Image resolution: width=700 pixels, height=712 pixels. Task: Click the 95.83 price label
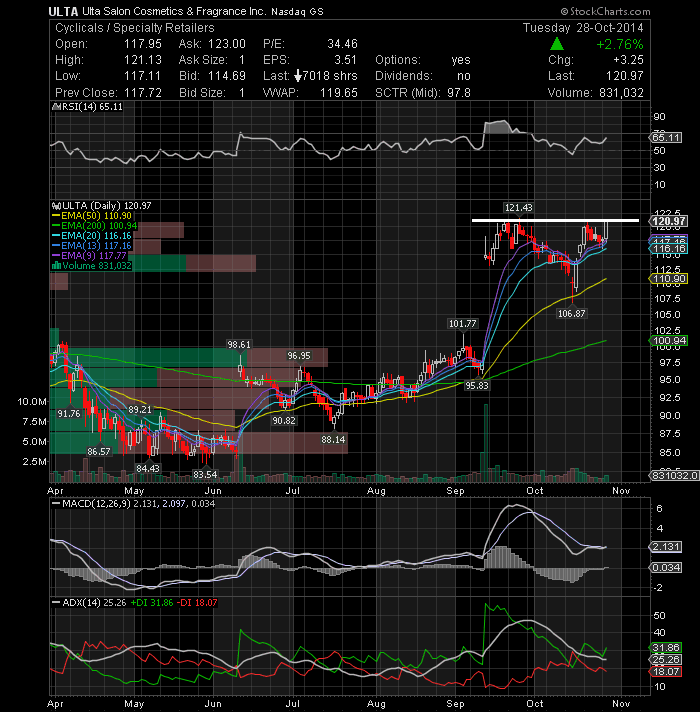(x=477, y=386)
